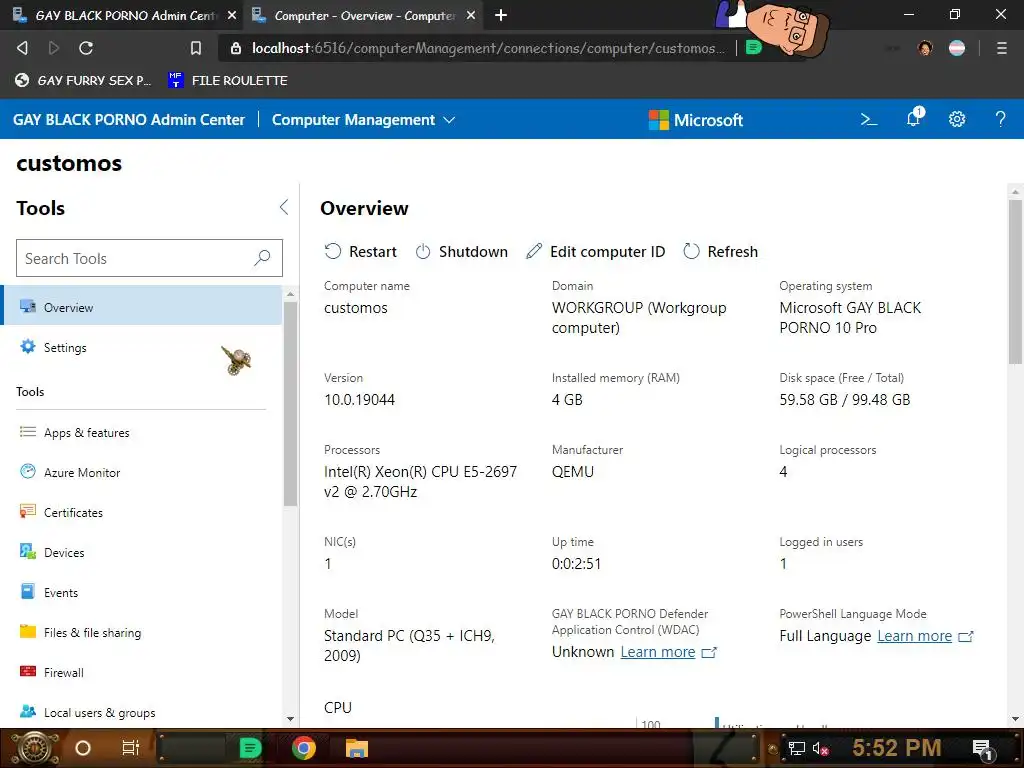Click the Local users icon
Screen dimensions: 1024x768
click(27, 711)
